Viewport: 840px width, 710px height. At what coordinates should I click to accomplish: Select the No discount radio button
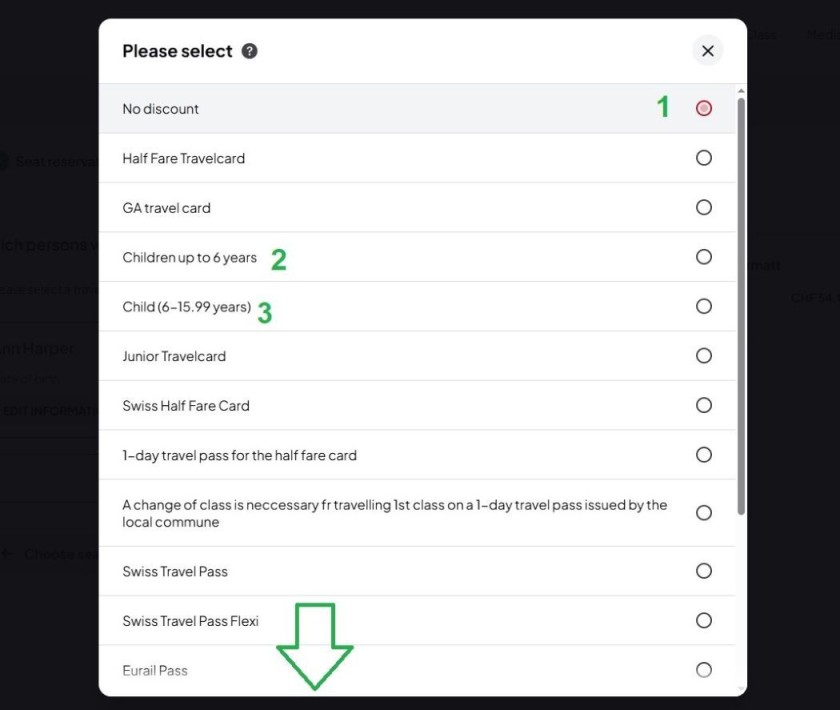(704, 107)
